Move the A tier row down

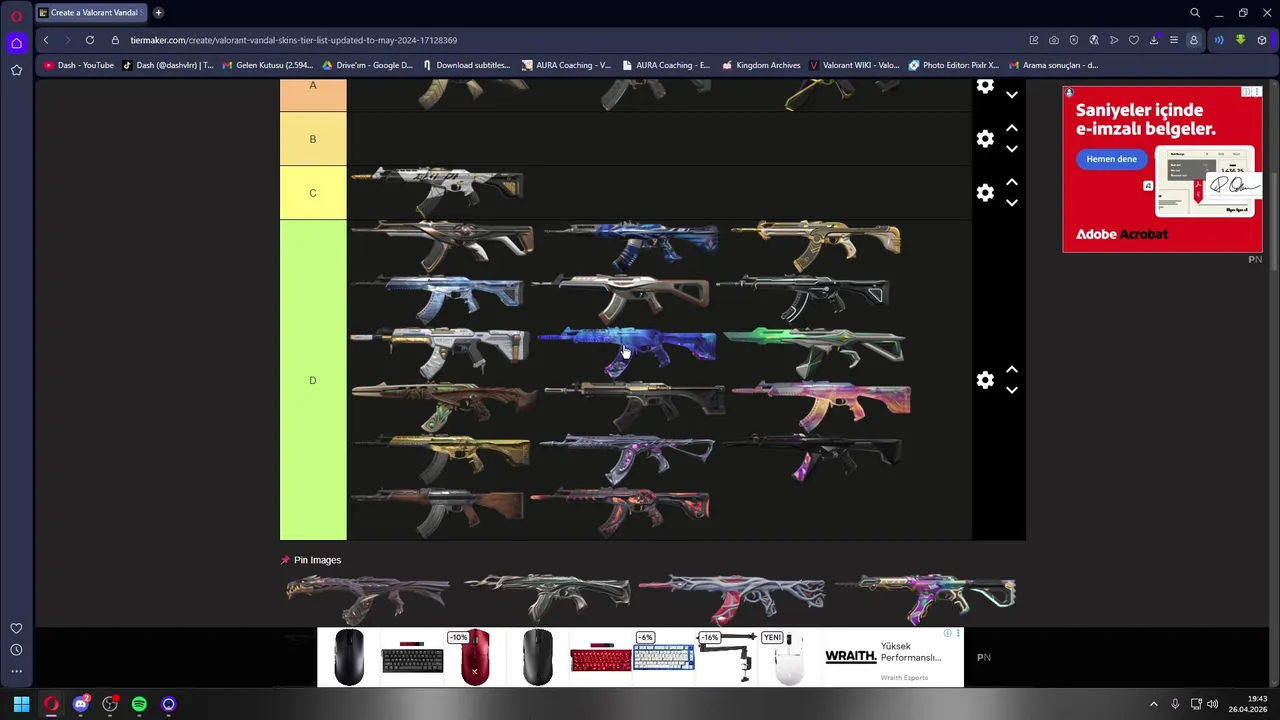pyautogui.click(x=1012, y=95)
